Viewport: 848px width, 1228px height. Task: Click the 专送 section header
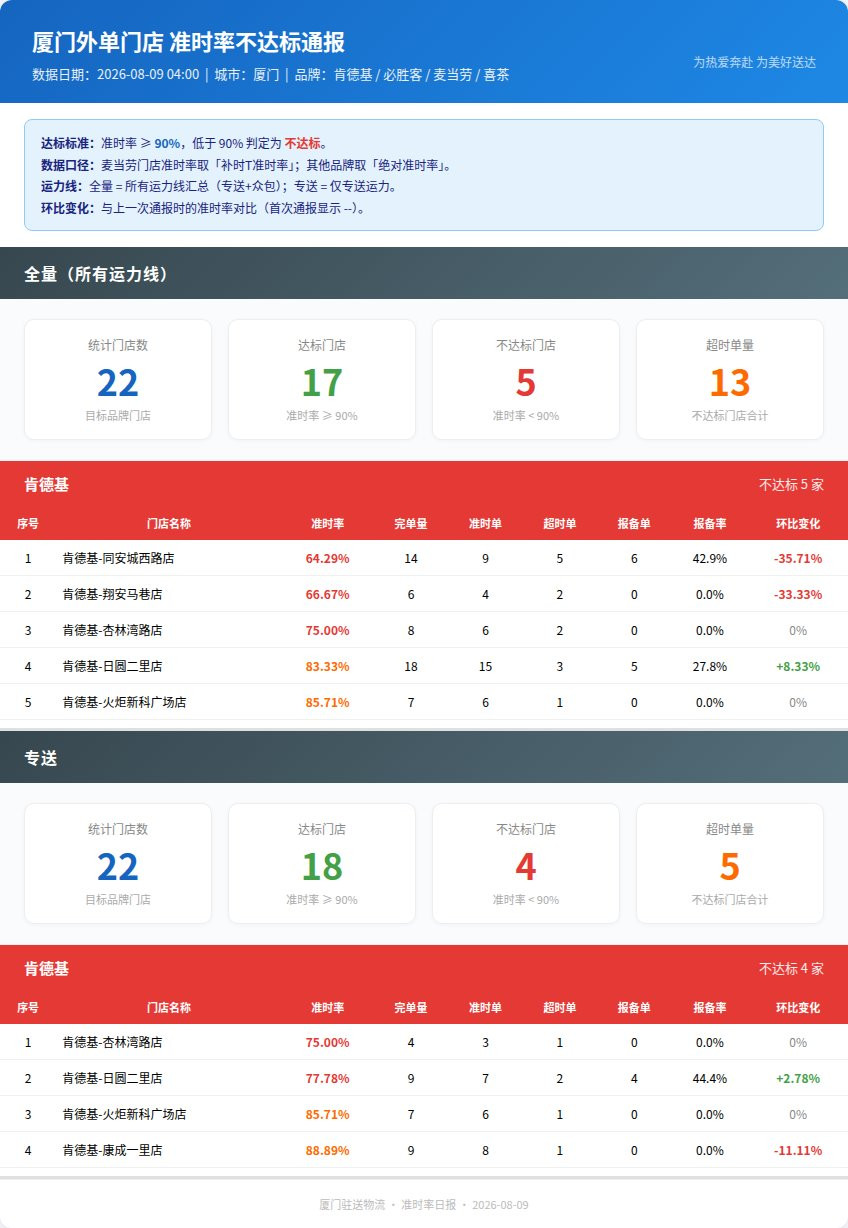[x=424, y=758]
